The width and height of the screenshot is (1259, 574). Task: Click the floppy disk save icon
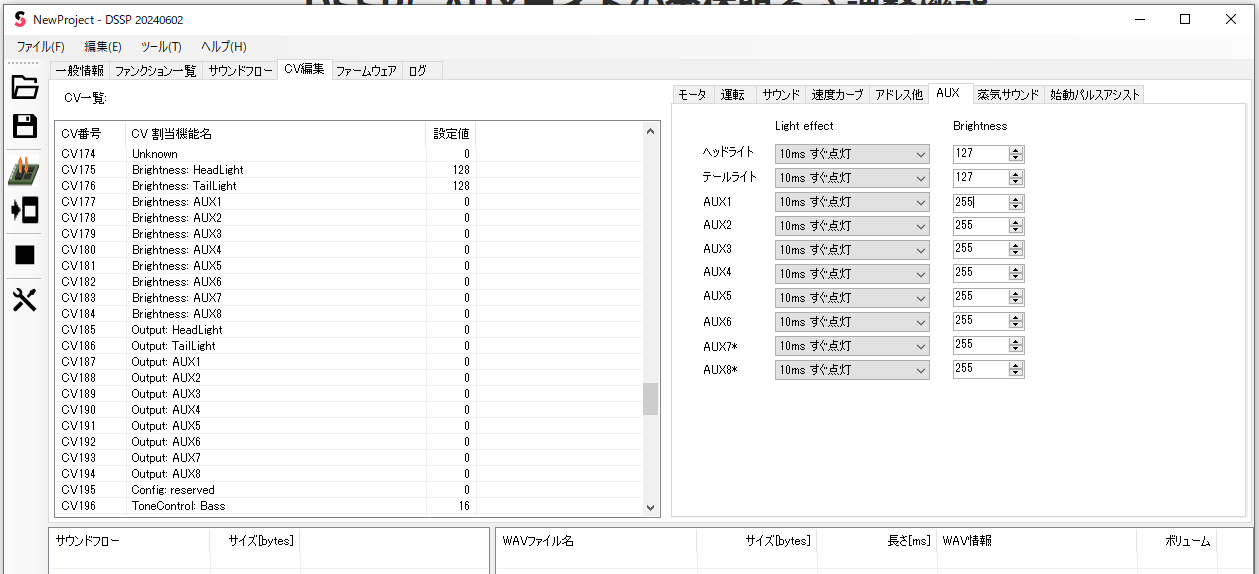25,126
